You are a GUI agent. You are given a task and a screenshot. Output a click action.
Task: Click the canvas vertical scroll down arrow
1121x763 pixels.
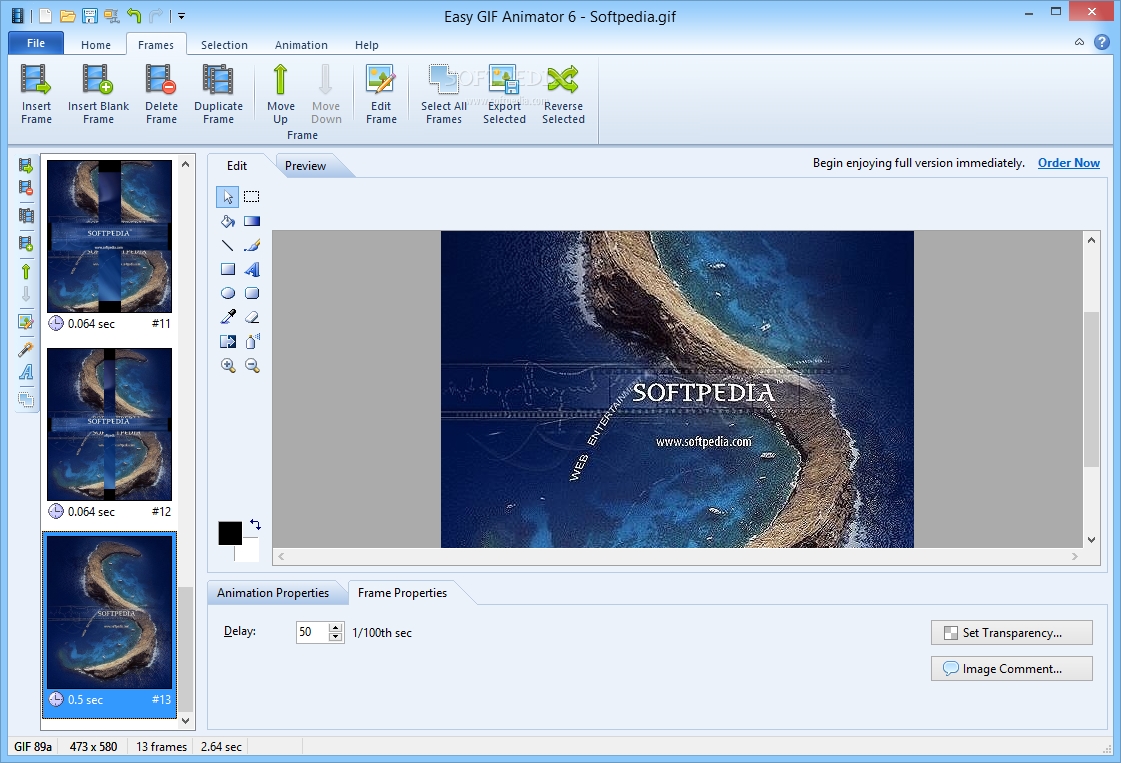[1091, 540]
